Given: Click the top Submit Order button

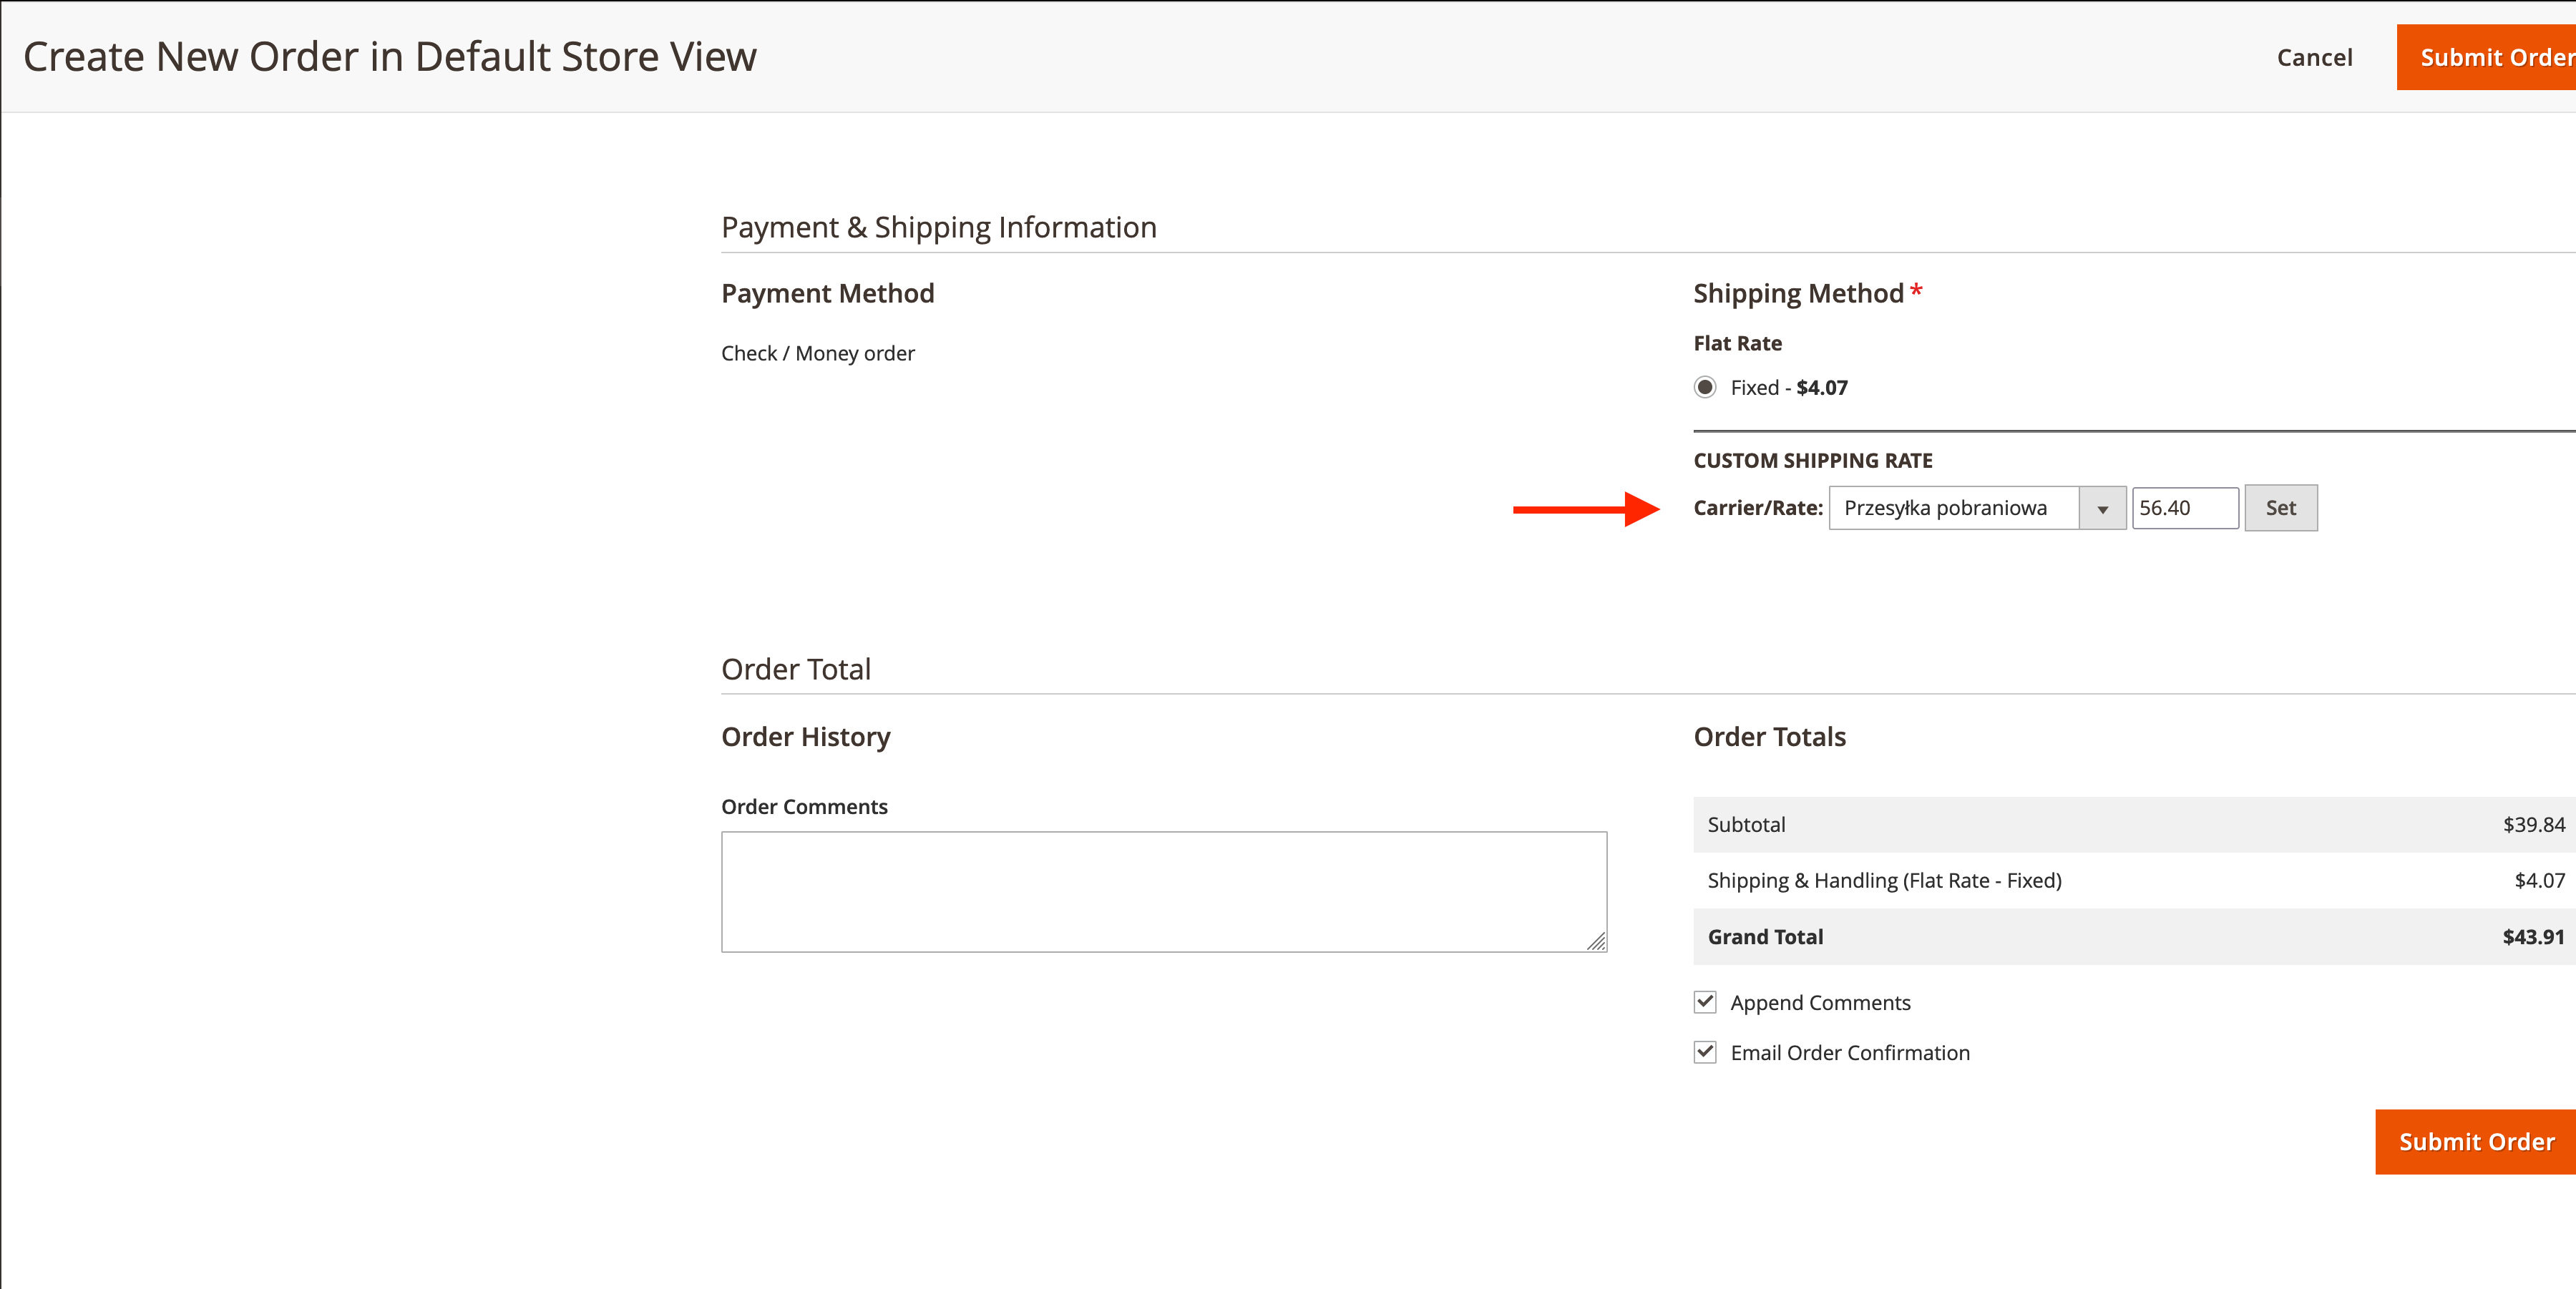Looking at the screenshot, I should pyautogui.click(x=2488, y=58).
